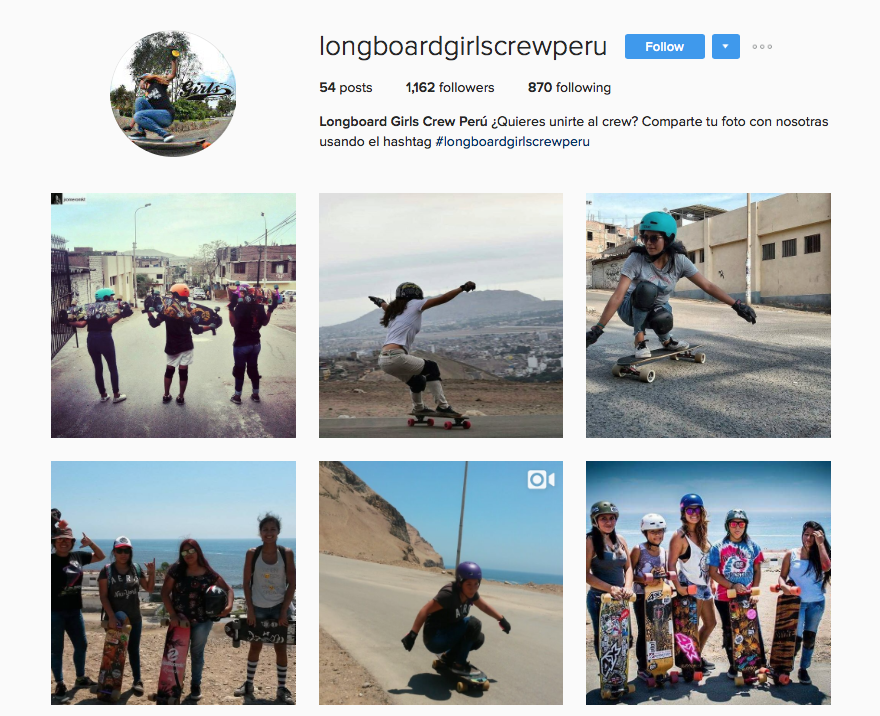This screenshot has width=880, height=716.
Task: Click the longboardgirlscrewperu username heading
Action: (463, 46)
